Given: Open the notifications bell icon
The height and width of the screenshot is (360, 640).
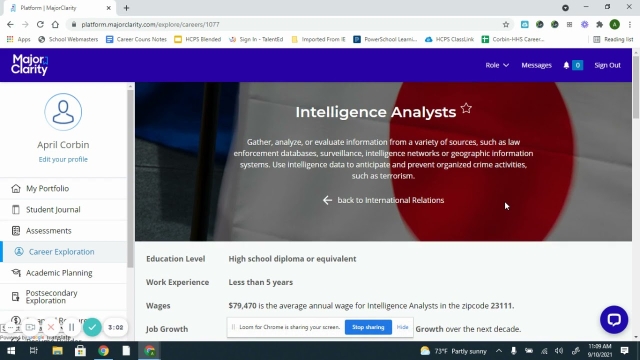Looking at the screenshot, I should coord(566,65).
